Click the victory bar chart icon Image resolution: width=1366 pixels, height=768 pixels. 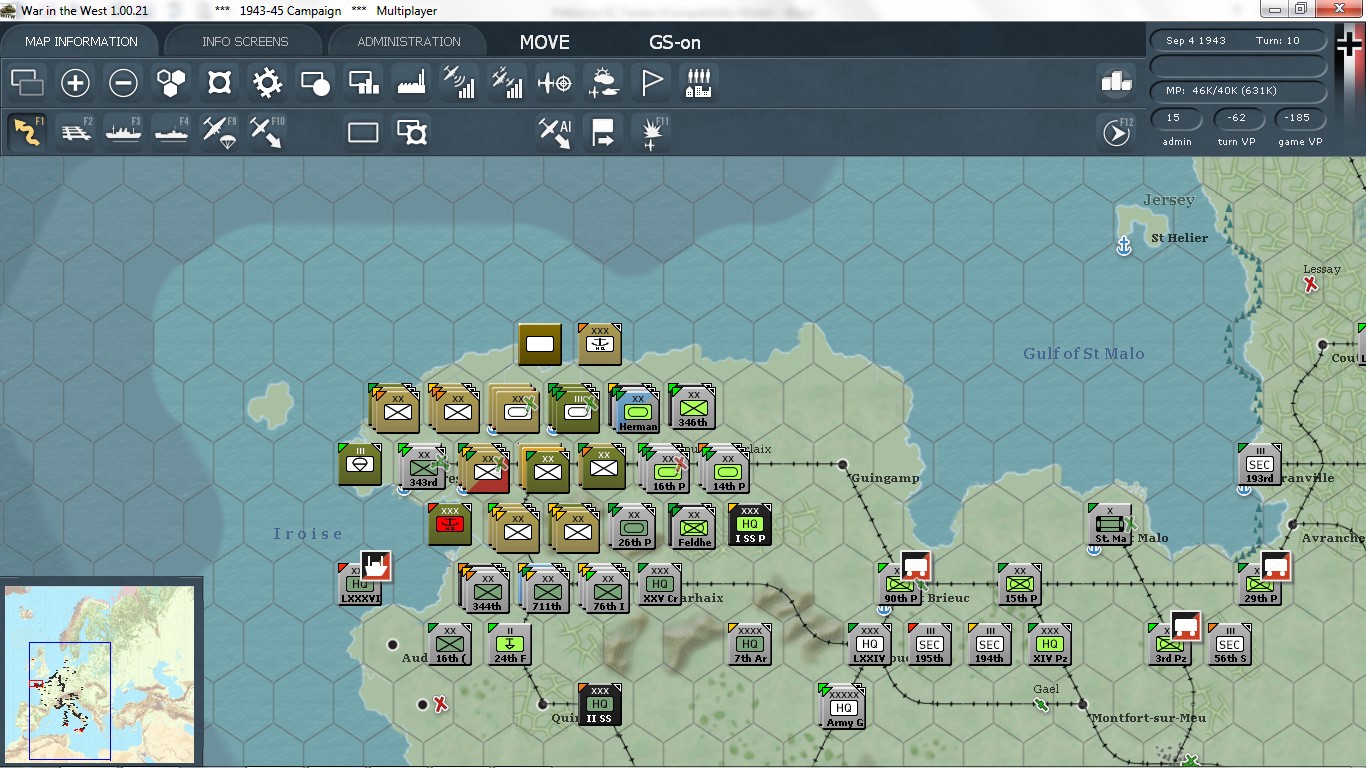(x=1117, y=83)
